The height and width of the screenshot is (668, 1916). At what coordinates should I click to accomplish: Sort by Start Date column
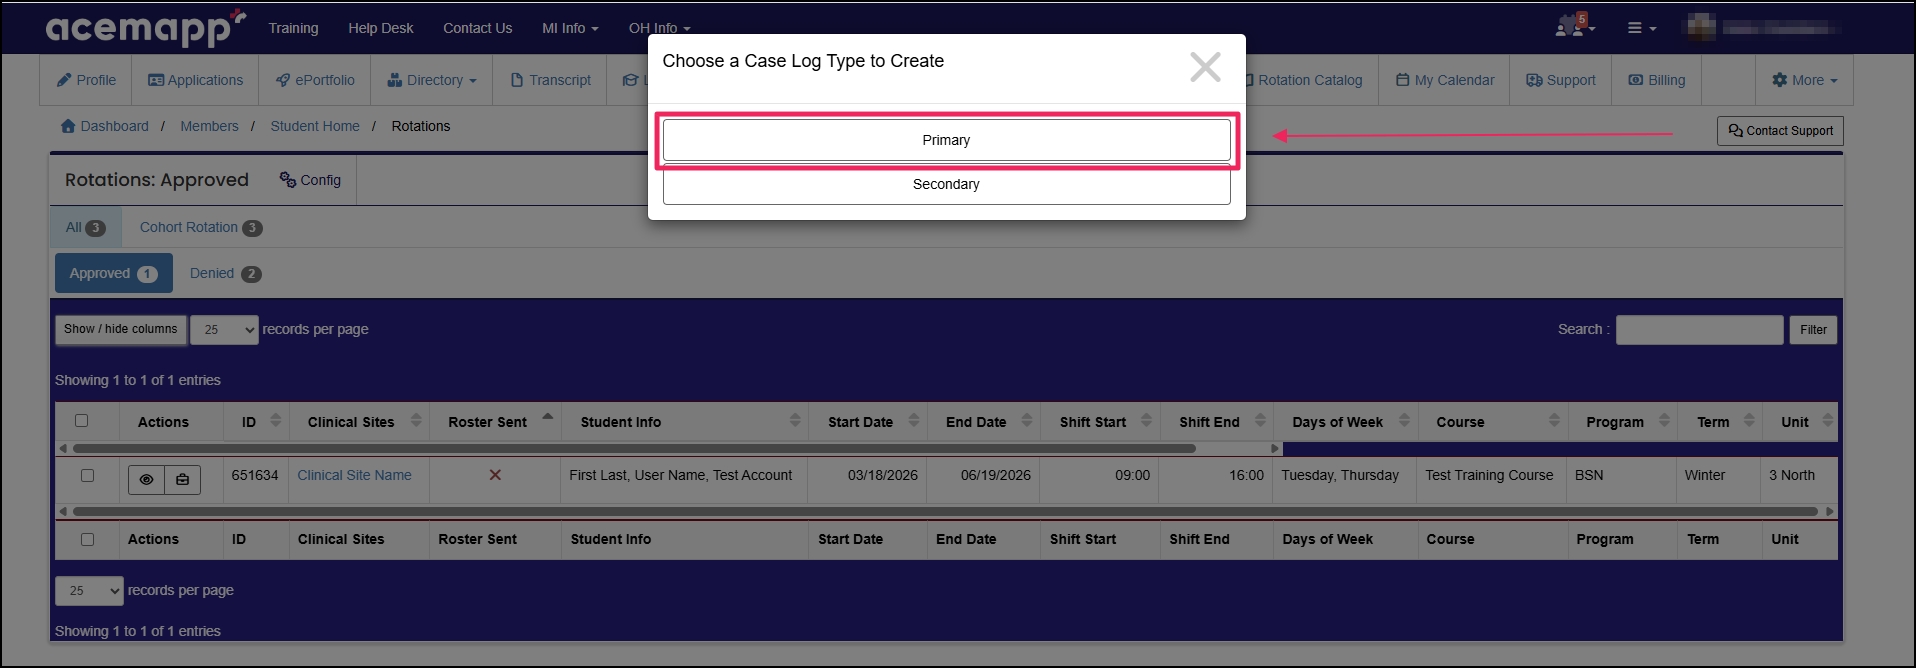(913, 421)
